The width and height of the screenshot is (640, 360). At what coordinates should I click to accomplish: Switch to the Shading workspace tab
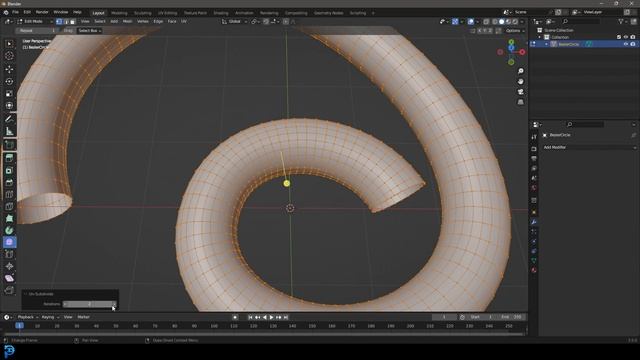tap(221, 13)
